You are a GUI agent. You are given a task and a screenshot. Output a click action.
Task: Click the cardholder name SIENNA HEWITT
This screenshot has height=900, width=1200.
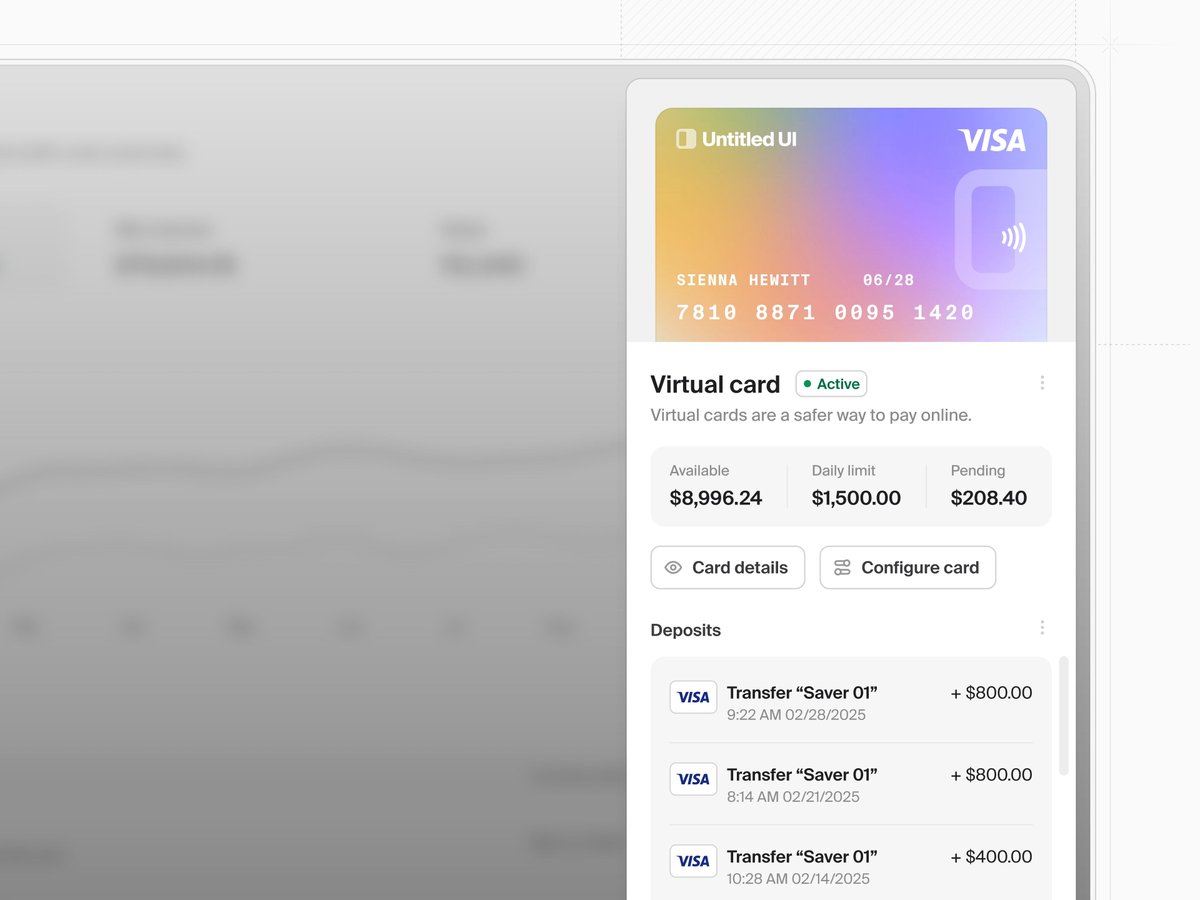click(743, 280)
